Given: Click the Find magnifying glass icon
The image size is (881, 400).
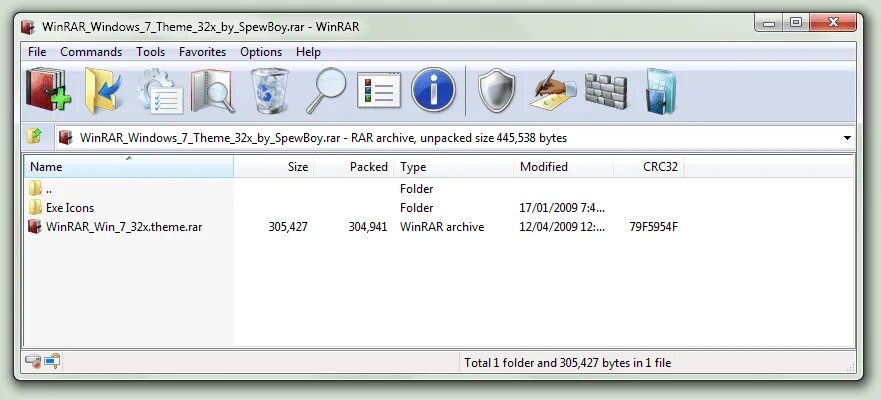Looking at the screenshot, I should tap(325, 90).
